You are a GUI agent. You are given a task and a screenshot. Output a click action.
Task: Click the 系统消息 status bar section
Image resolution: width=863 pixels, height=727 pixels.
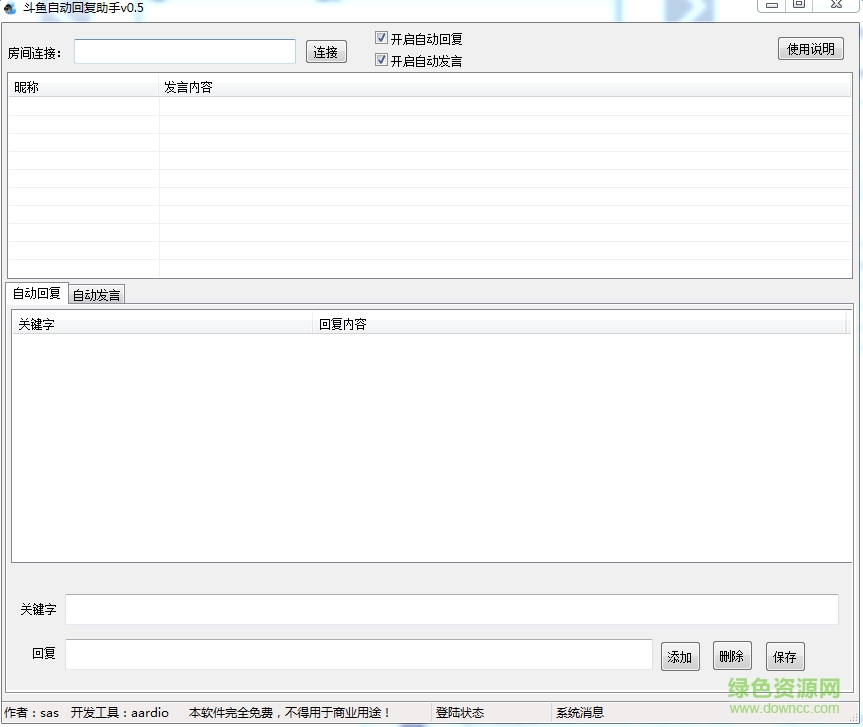580,713
